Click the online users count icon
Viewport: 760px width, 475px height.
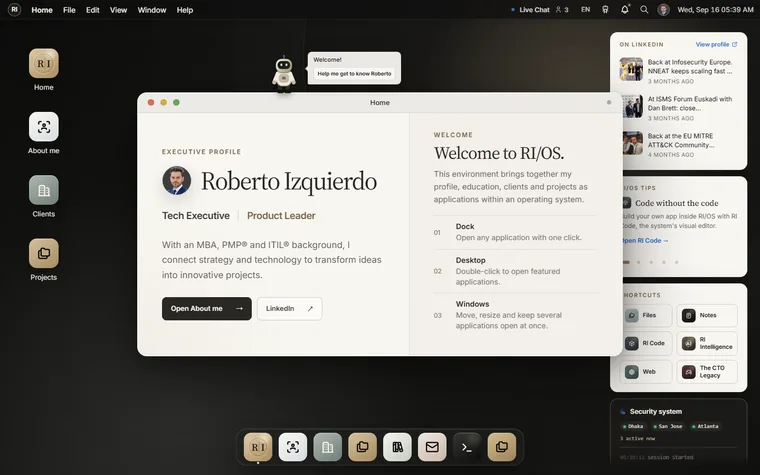[x=562, y=9]
